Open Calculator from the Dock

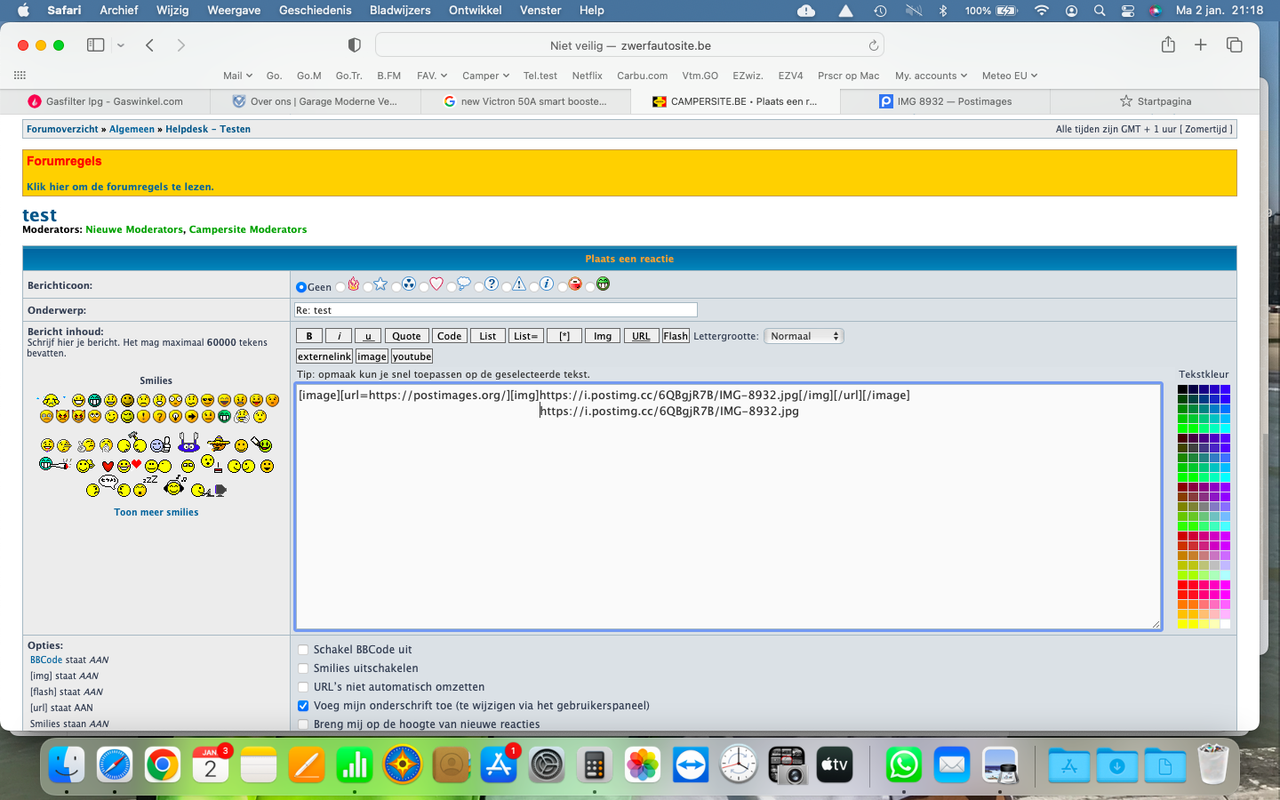pos(595,766)
